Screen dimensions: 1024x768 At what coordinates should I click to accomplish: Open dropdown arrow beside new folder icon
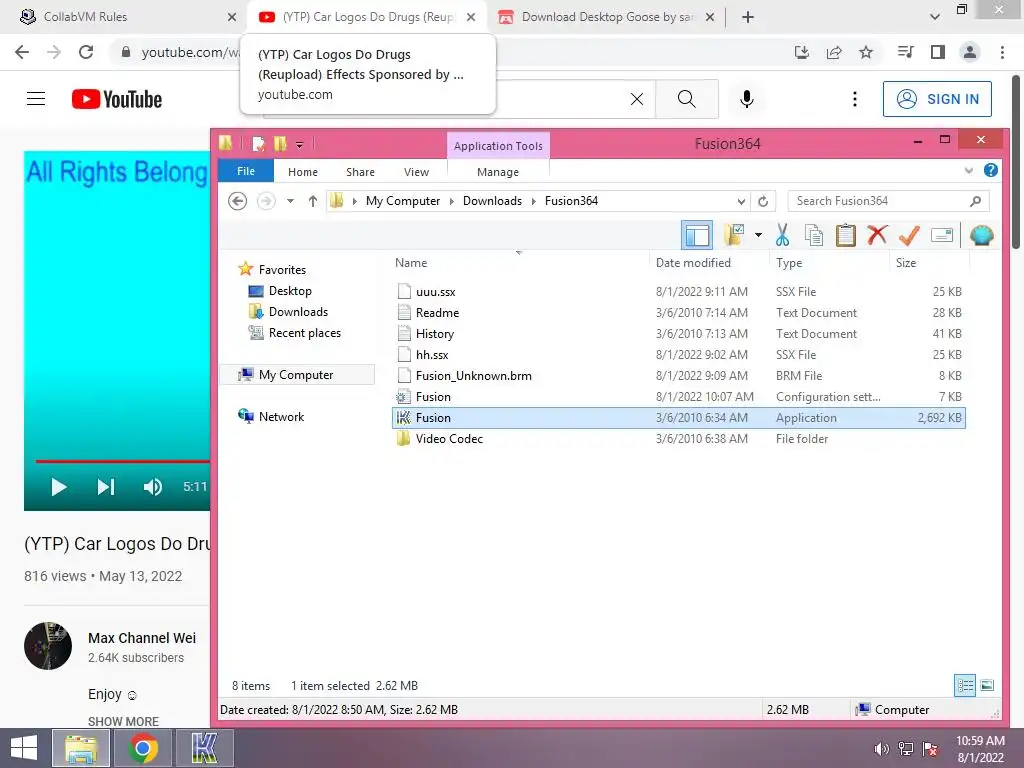758,235
